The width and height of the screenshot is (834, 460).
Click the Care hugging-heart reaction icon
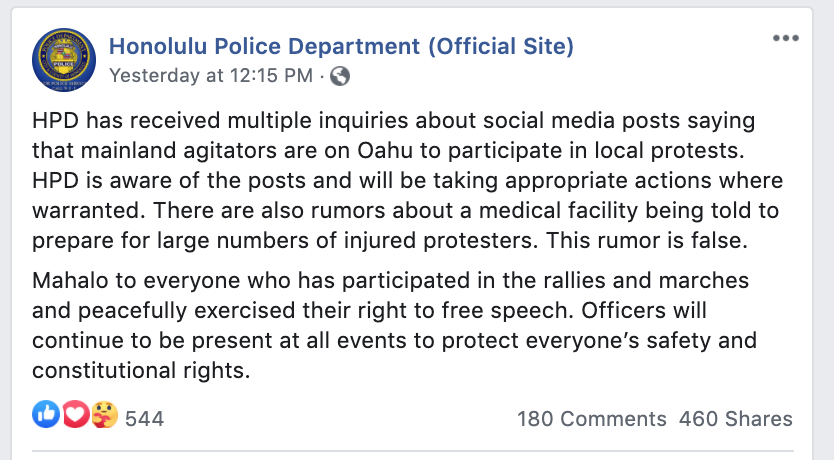[x=104, y=414]
